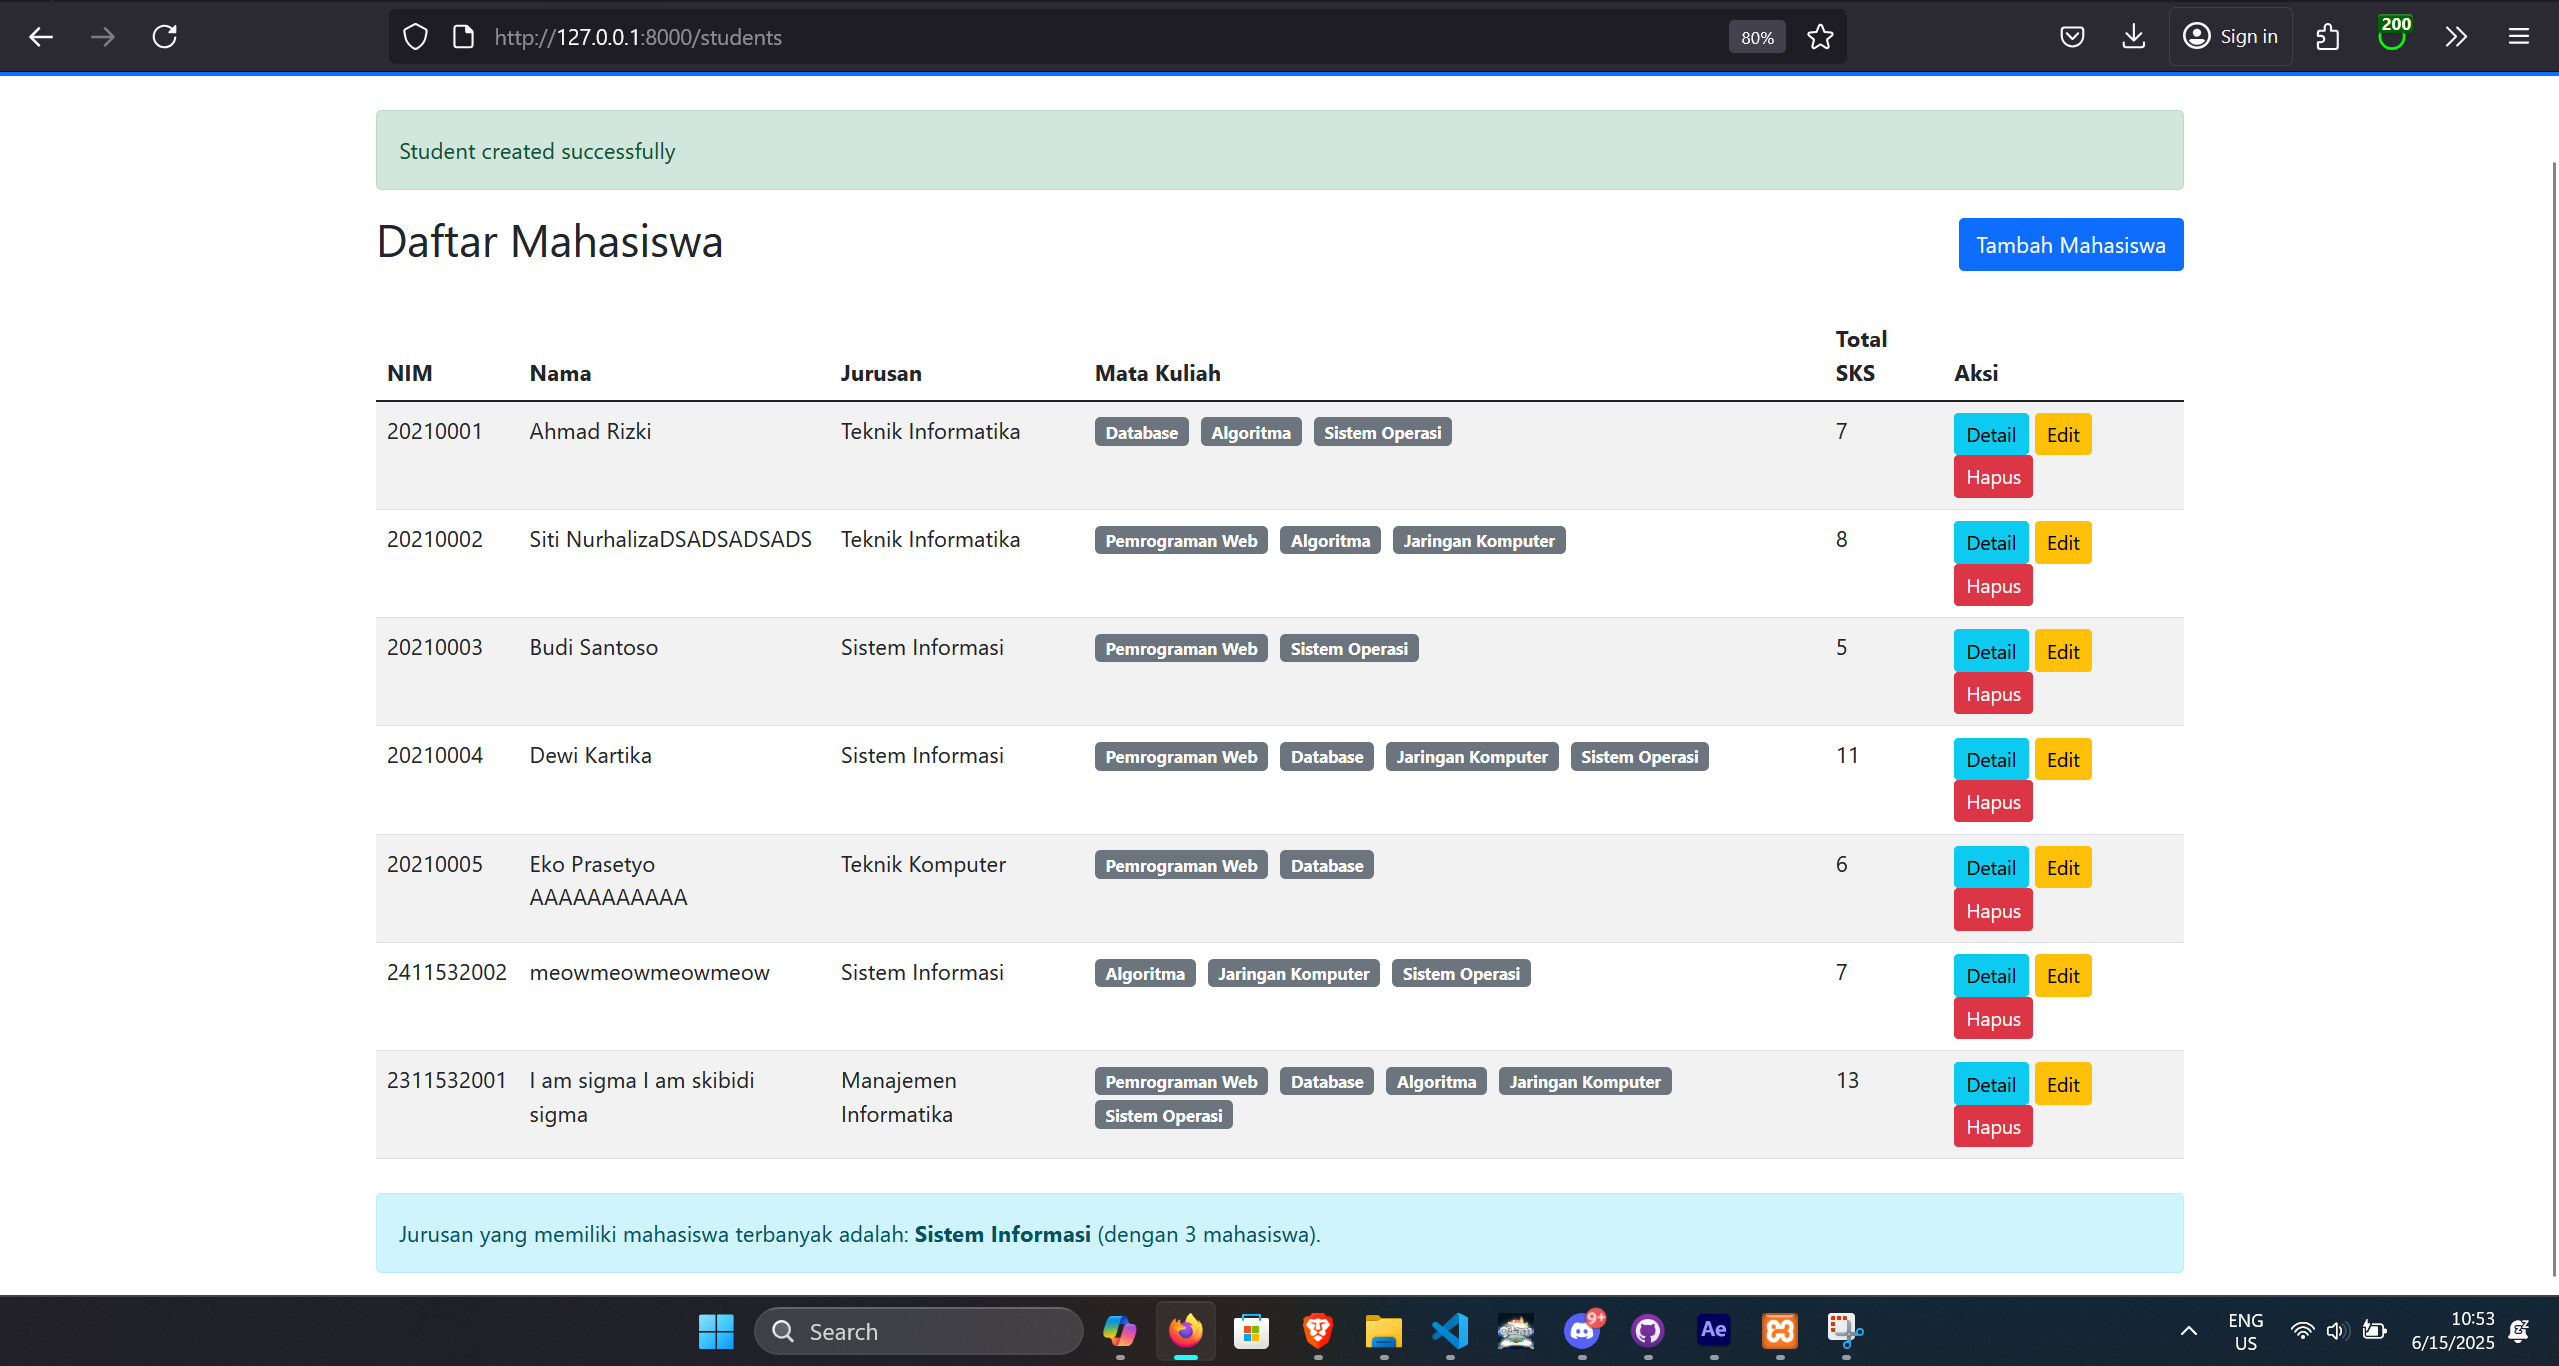Click Tambah Mahasiswa button

(2070, 245)
